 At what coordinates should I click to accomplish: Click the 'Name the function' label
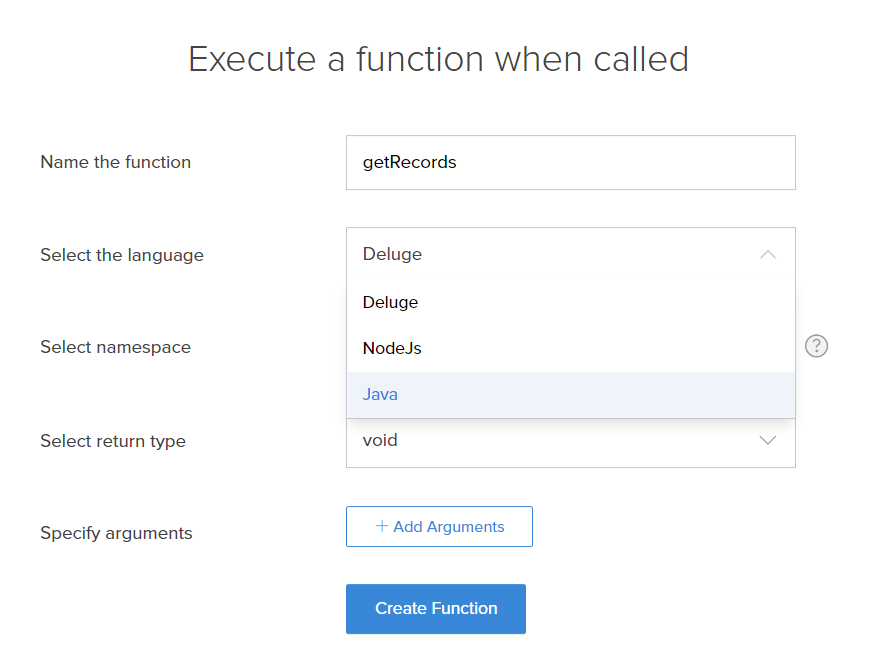[x=116, y=162]
